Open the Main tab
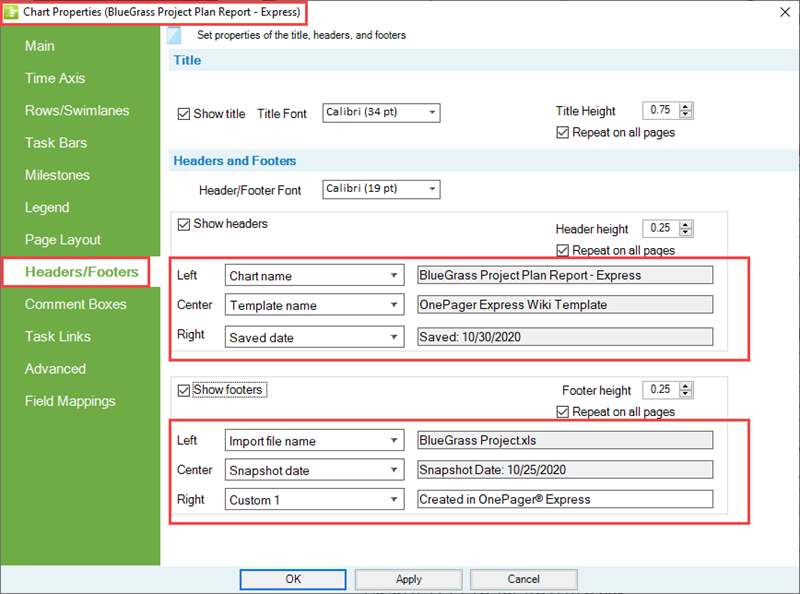 pyautogui.click(x=40, y=46)
